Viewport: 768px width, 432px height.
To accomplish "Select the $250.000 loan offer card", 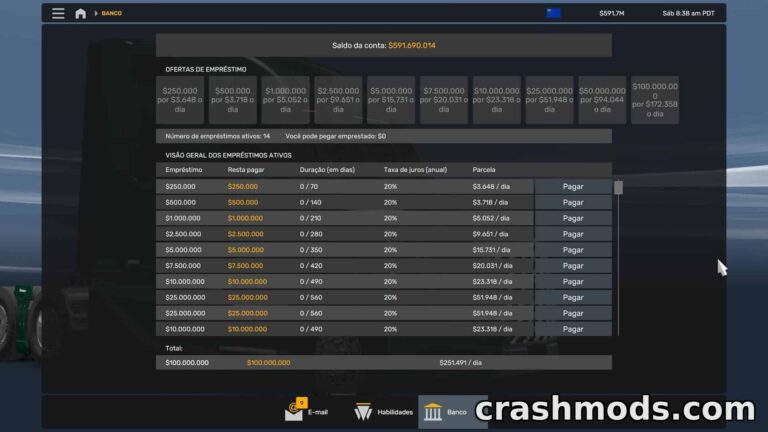I will (x=180, y=100).
